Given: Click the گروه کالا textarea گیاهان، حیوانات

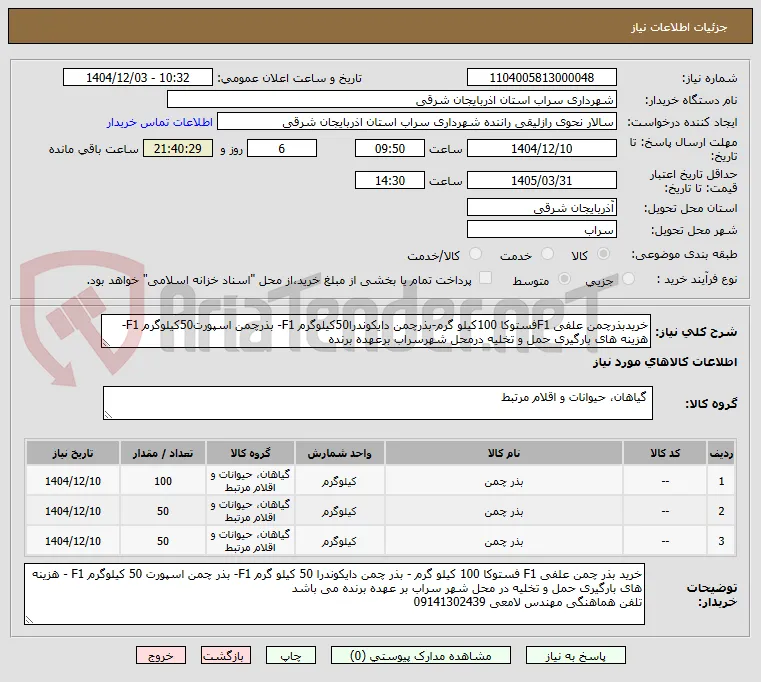Looking at the screenshot, I should point(378,403).
